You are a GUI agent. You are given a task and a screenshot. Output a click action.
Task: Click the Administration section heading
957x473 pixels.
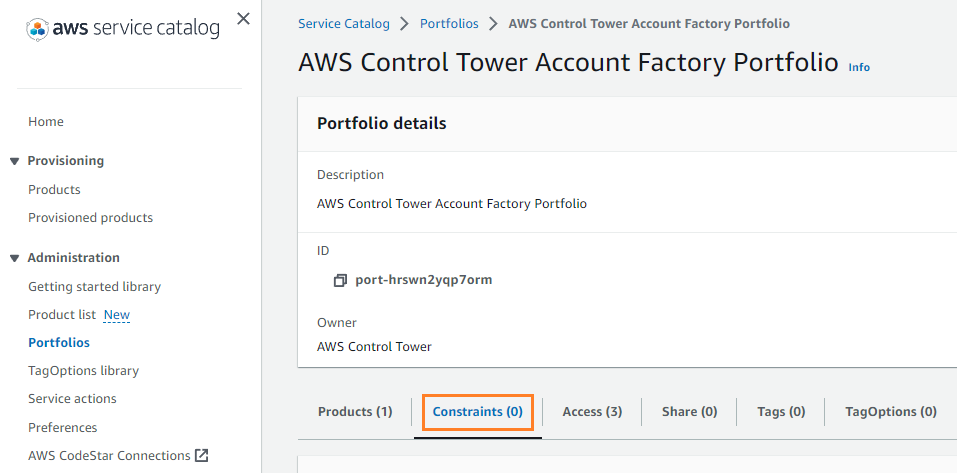73,258
